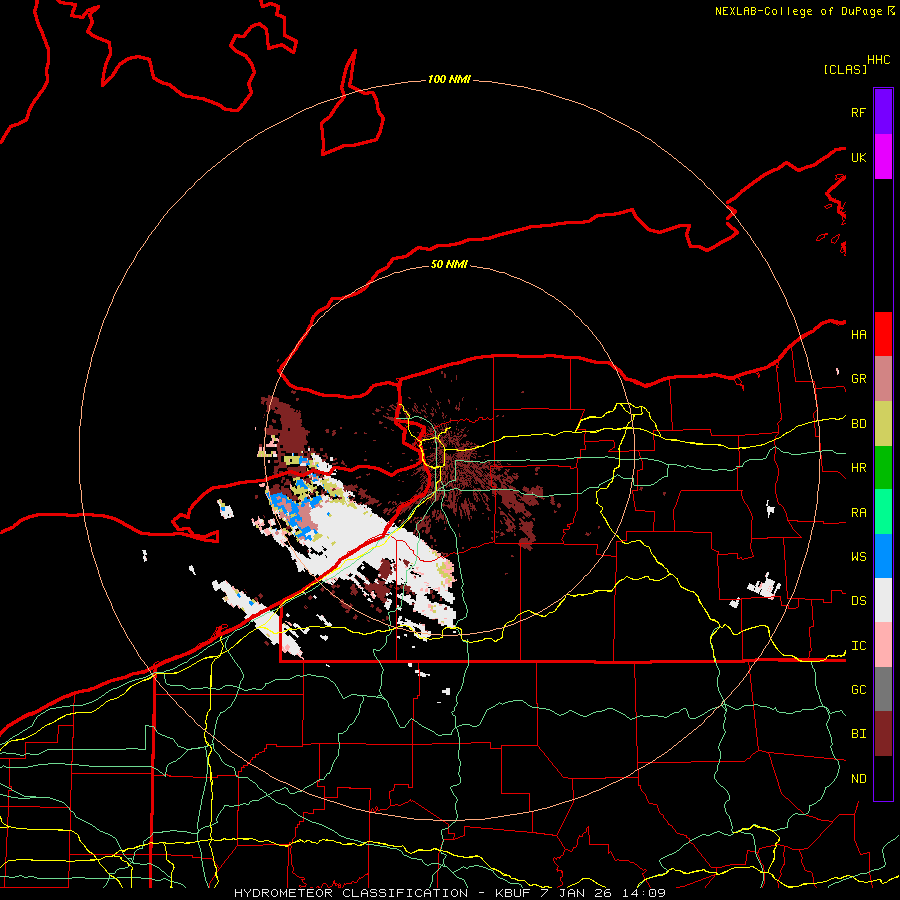Select the BD yellow legend block

tap(883, 424)
